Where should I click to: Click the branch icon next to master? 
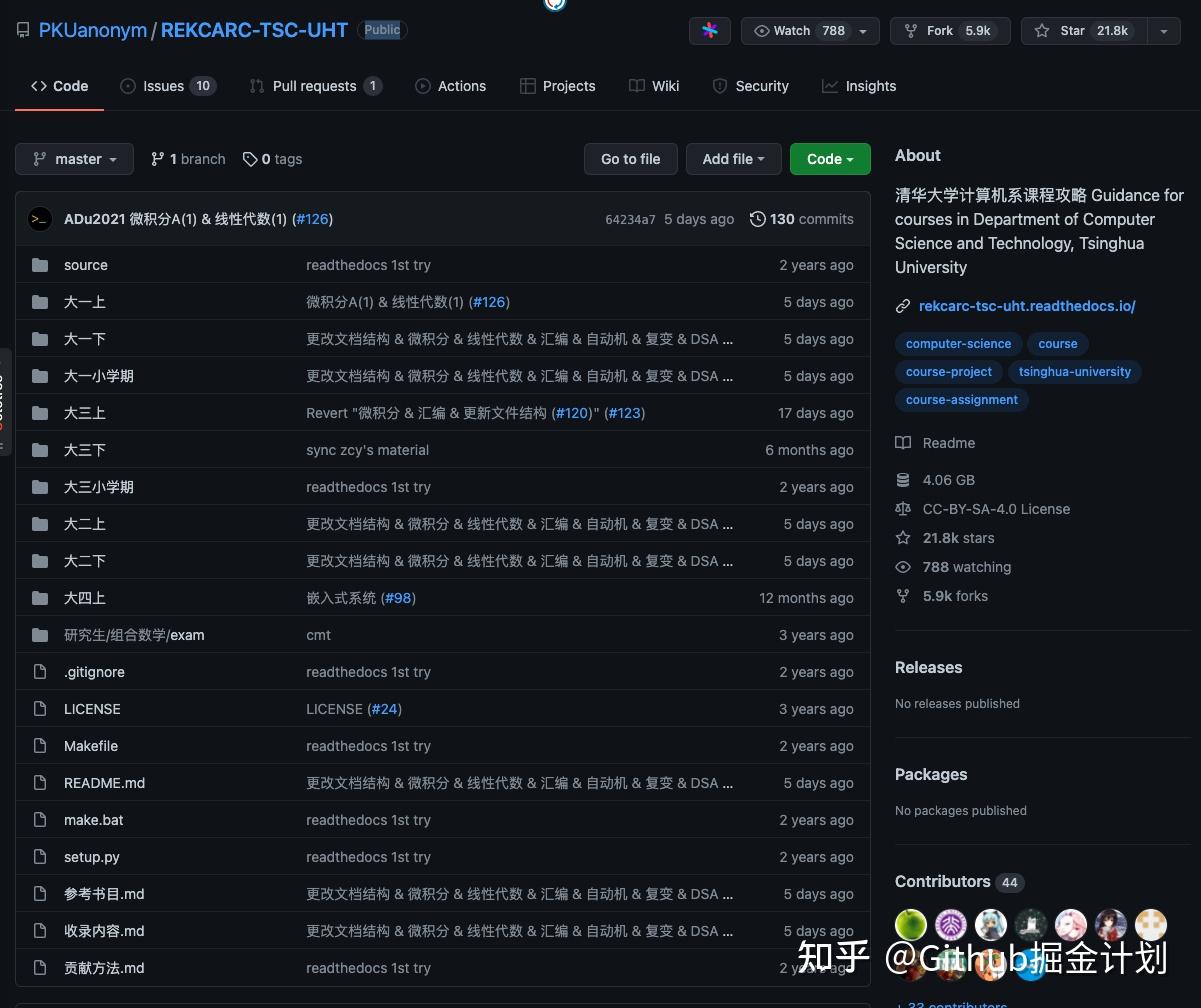pyautogui.click(x=157, y=159)
